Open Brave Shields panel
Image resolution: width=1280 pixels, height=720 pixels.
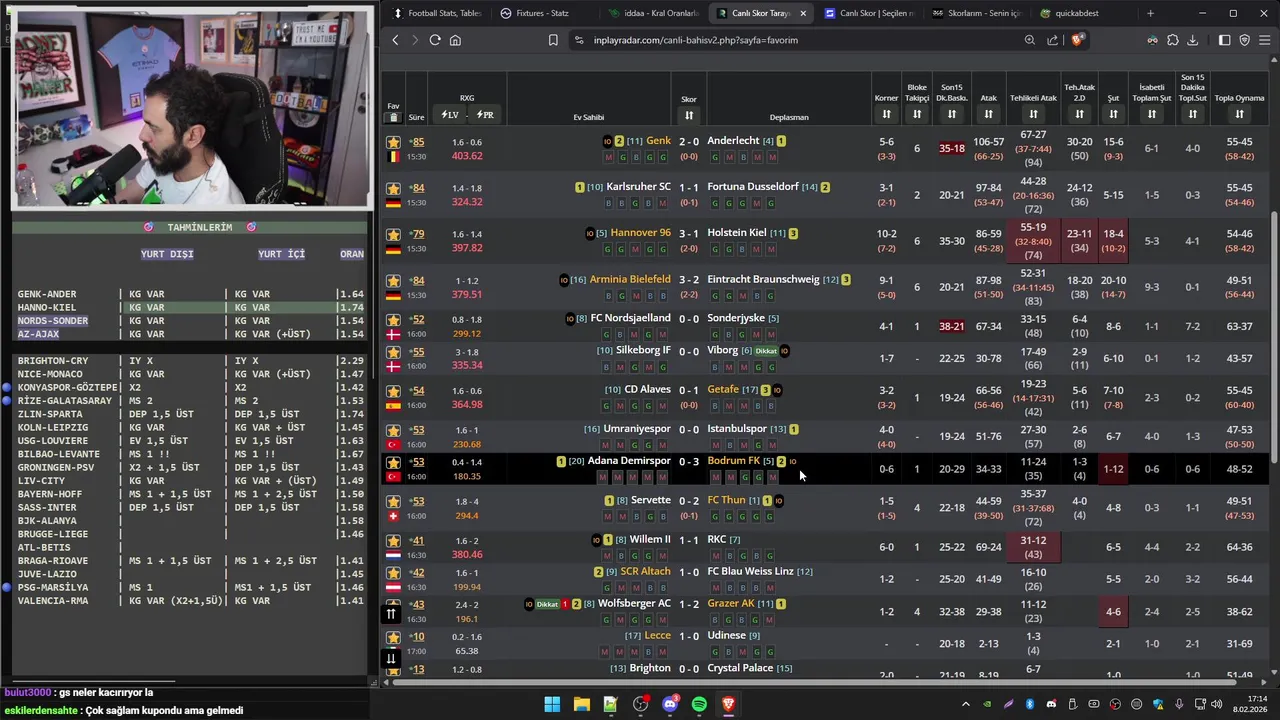pos(1076,40)
